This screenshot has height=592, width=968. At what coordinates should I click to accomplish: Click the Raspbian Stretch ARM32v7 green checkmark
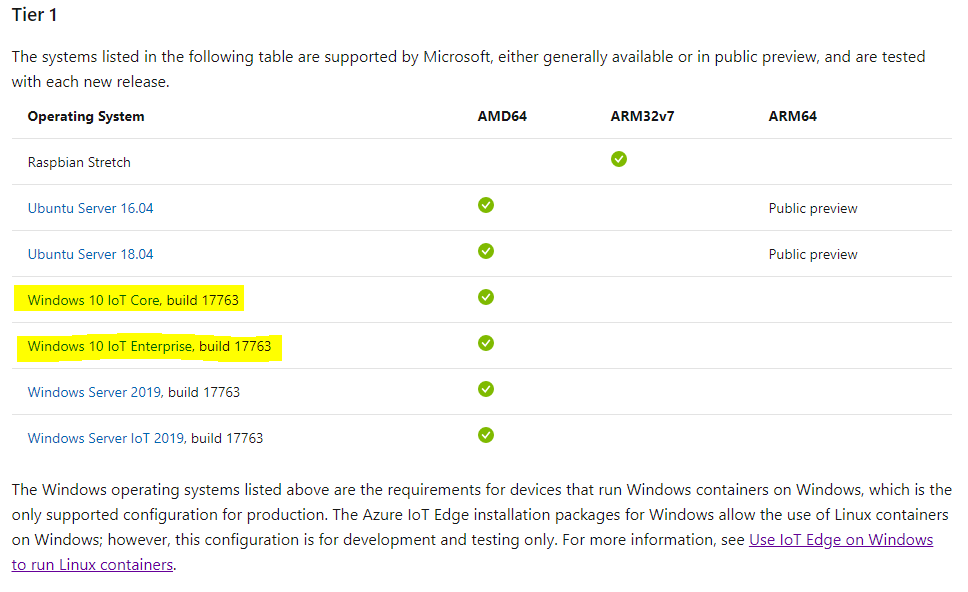pyautogui.click(x=619, y=159)
